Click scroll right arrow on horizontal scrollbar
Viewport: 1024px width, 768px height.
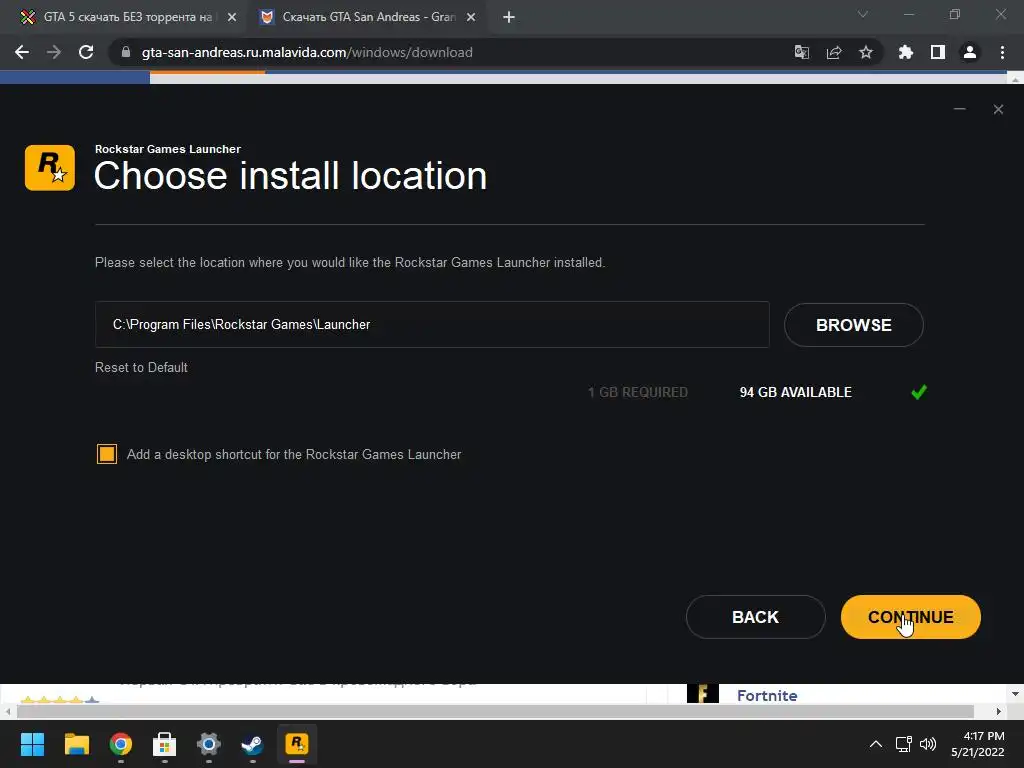pos(998,711)
